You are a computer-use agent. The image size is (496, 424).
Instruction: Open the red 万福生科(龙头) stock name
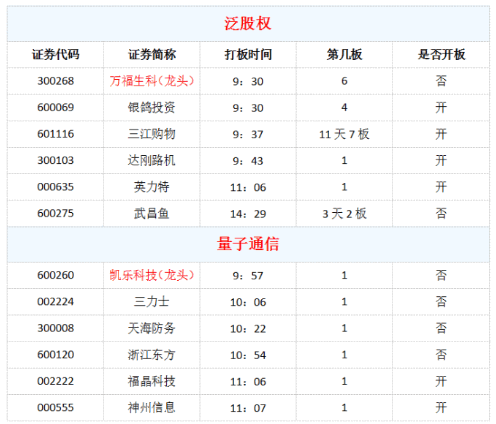tap(152, 81)
